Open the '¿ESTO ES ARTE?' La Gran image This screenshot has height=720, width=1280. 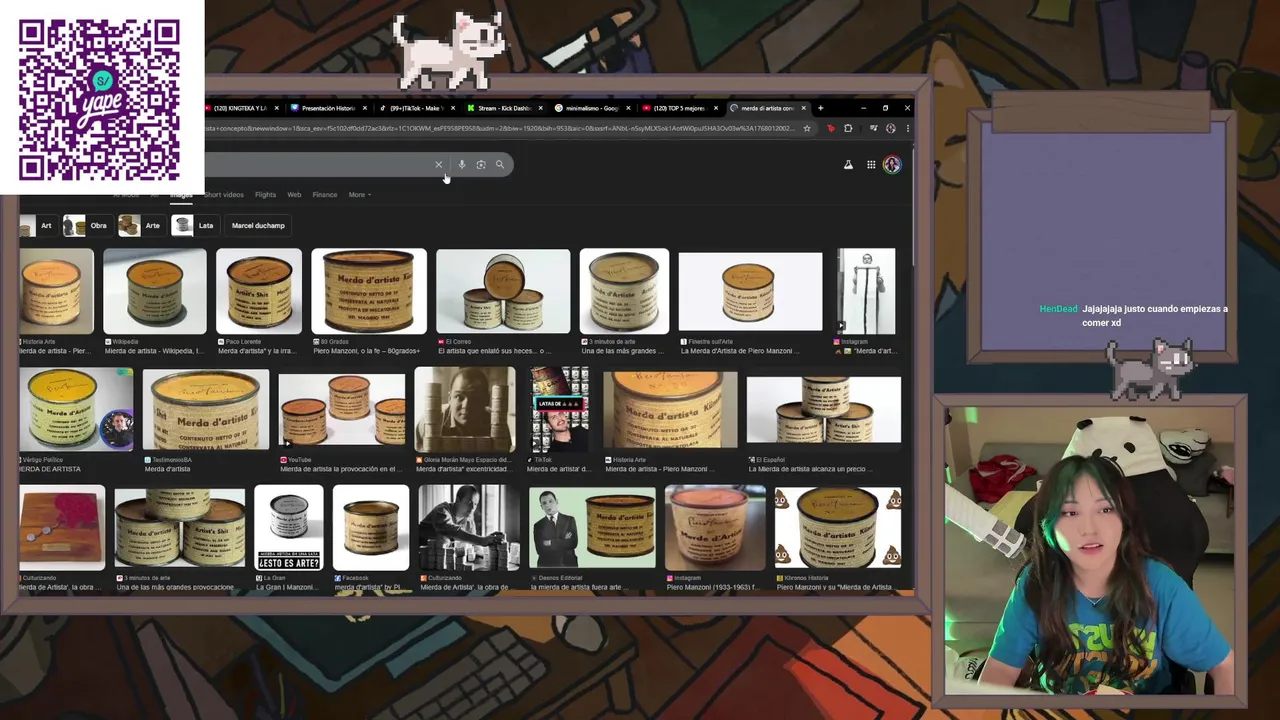[289, 527]
